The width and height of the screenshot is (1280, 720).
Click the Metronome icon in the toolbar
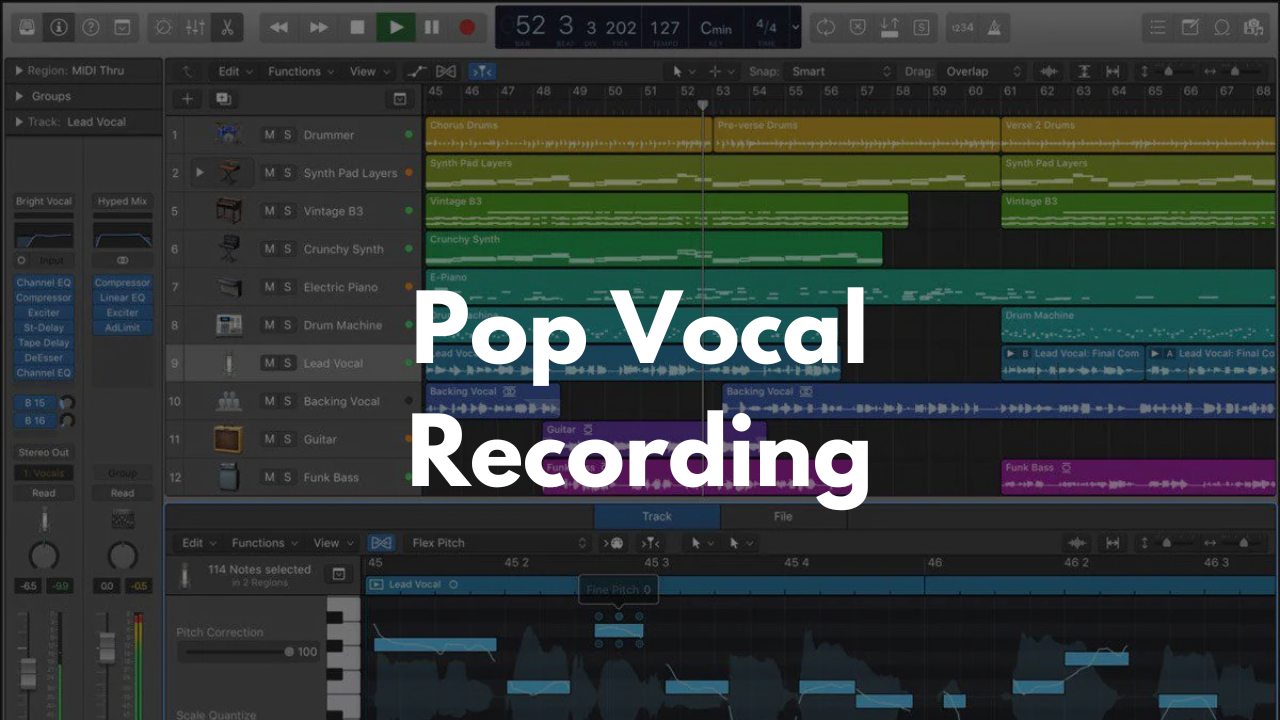[995, 27]
